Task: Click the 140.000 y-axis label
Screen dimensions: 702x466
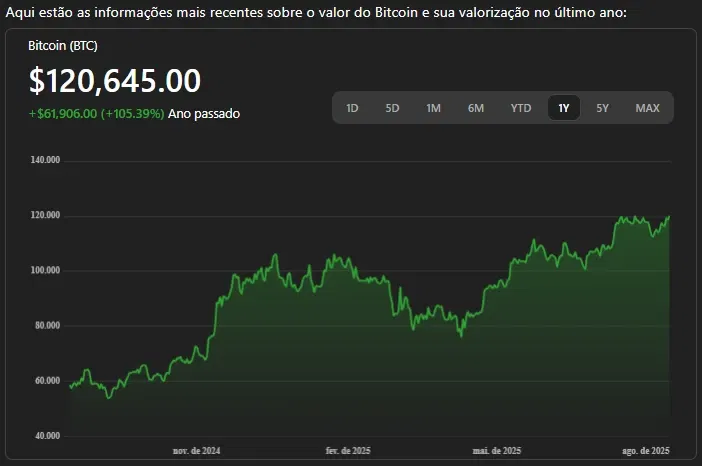Action: pos(46,160)
